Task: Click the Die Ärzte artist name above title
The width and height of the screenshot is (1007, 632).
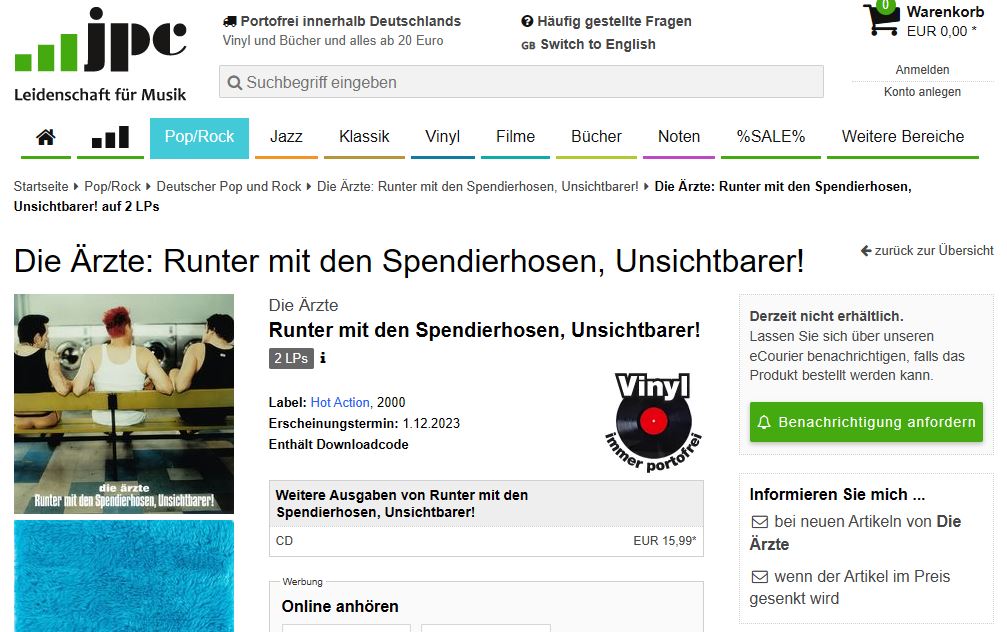Action: point(303,305)
